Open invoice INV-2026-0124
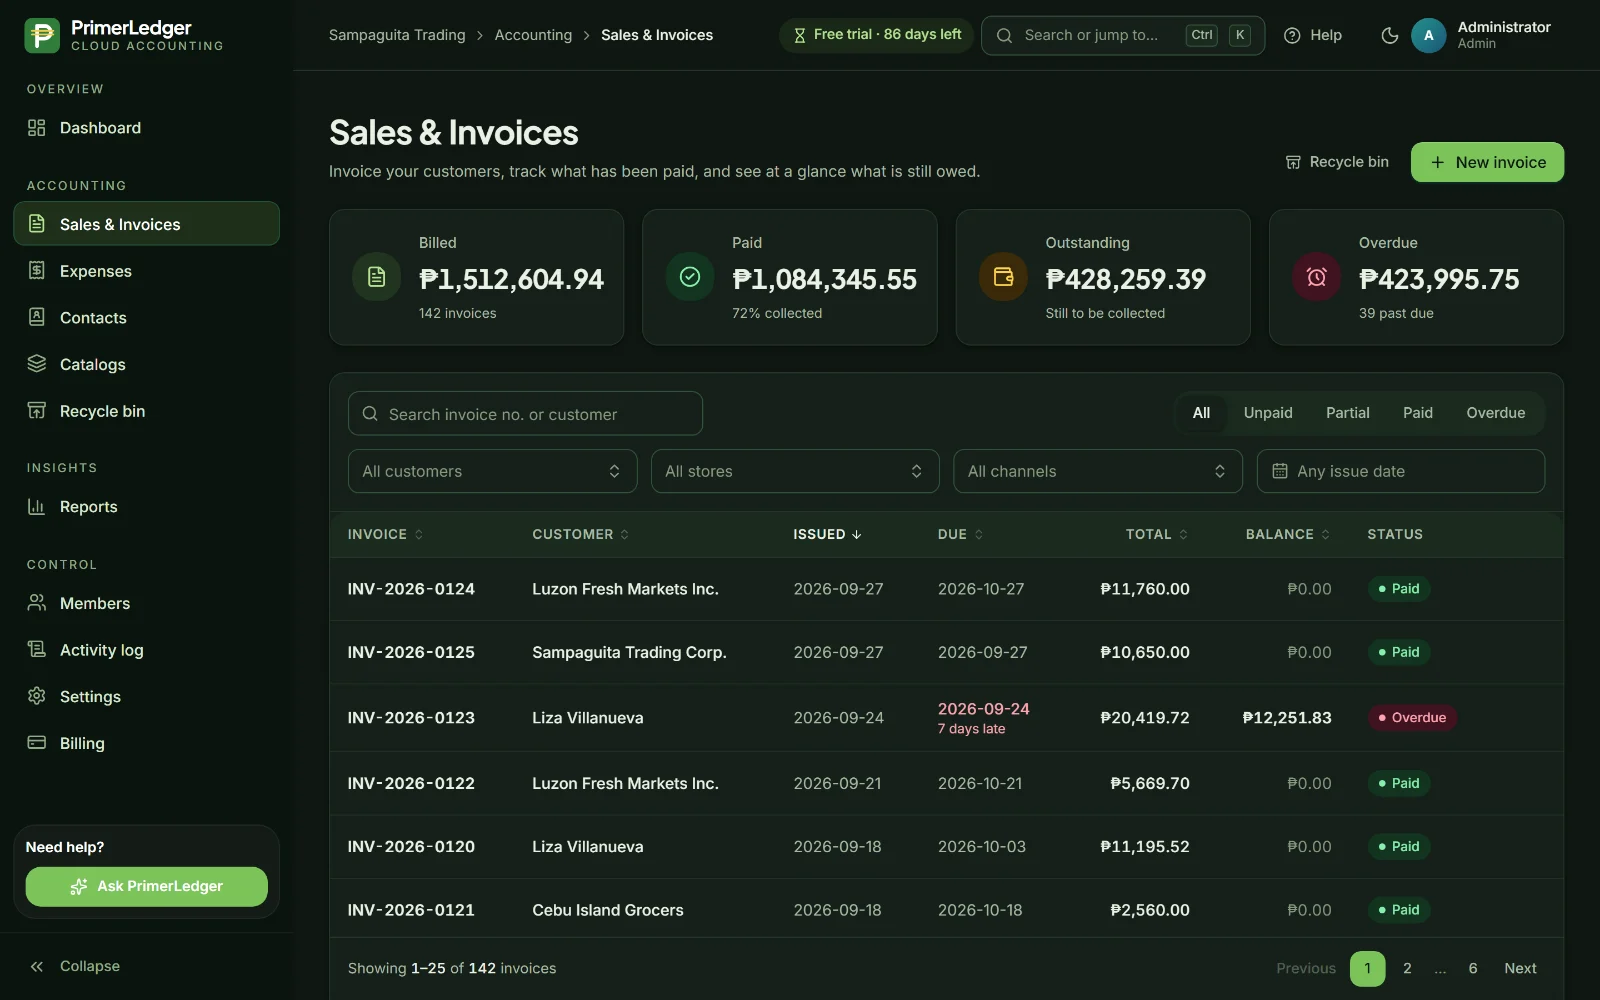The width and height of the screenshot is (1600, 1000). [x=411, y=589]
